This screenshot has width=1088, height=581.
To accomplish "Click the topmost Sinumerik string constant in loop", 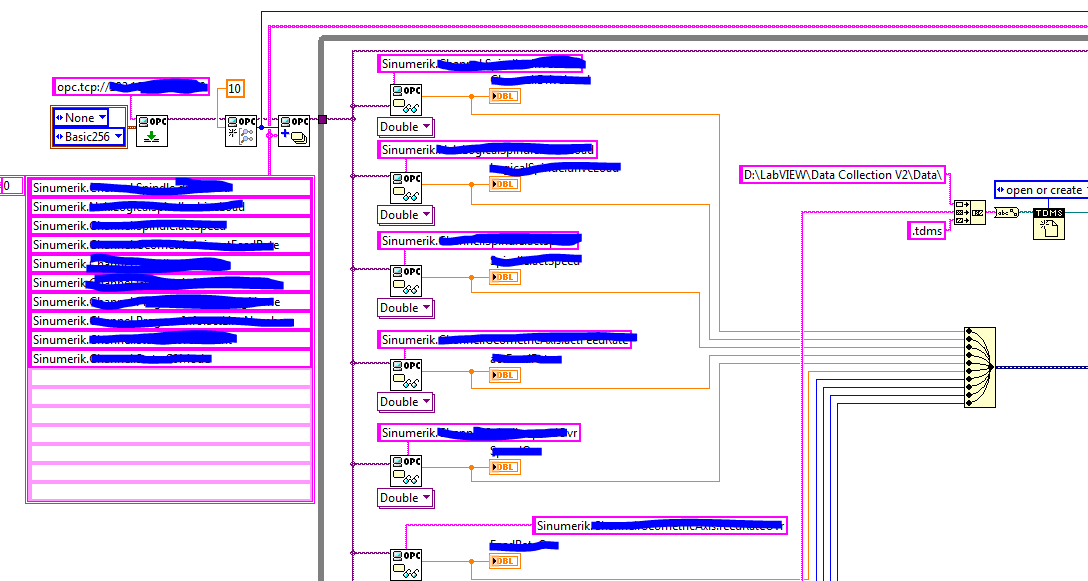I will [x=480, y=64].
